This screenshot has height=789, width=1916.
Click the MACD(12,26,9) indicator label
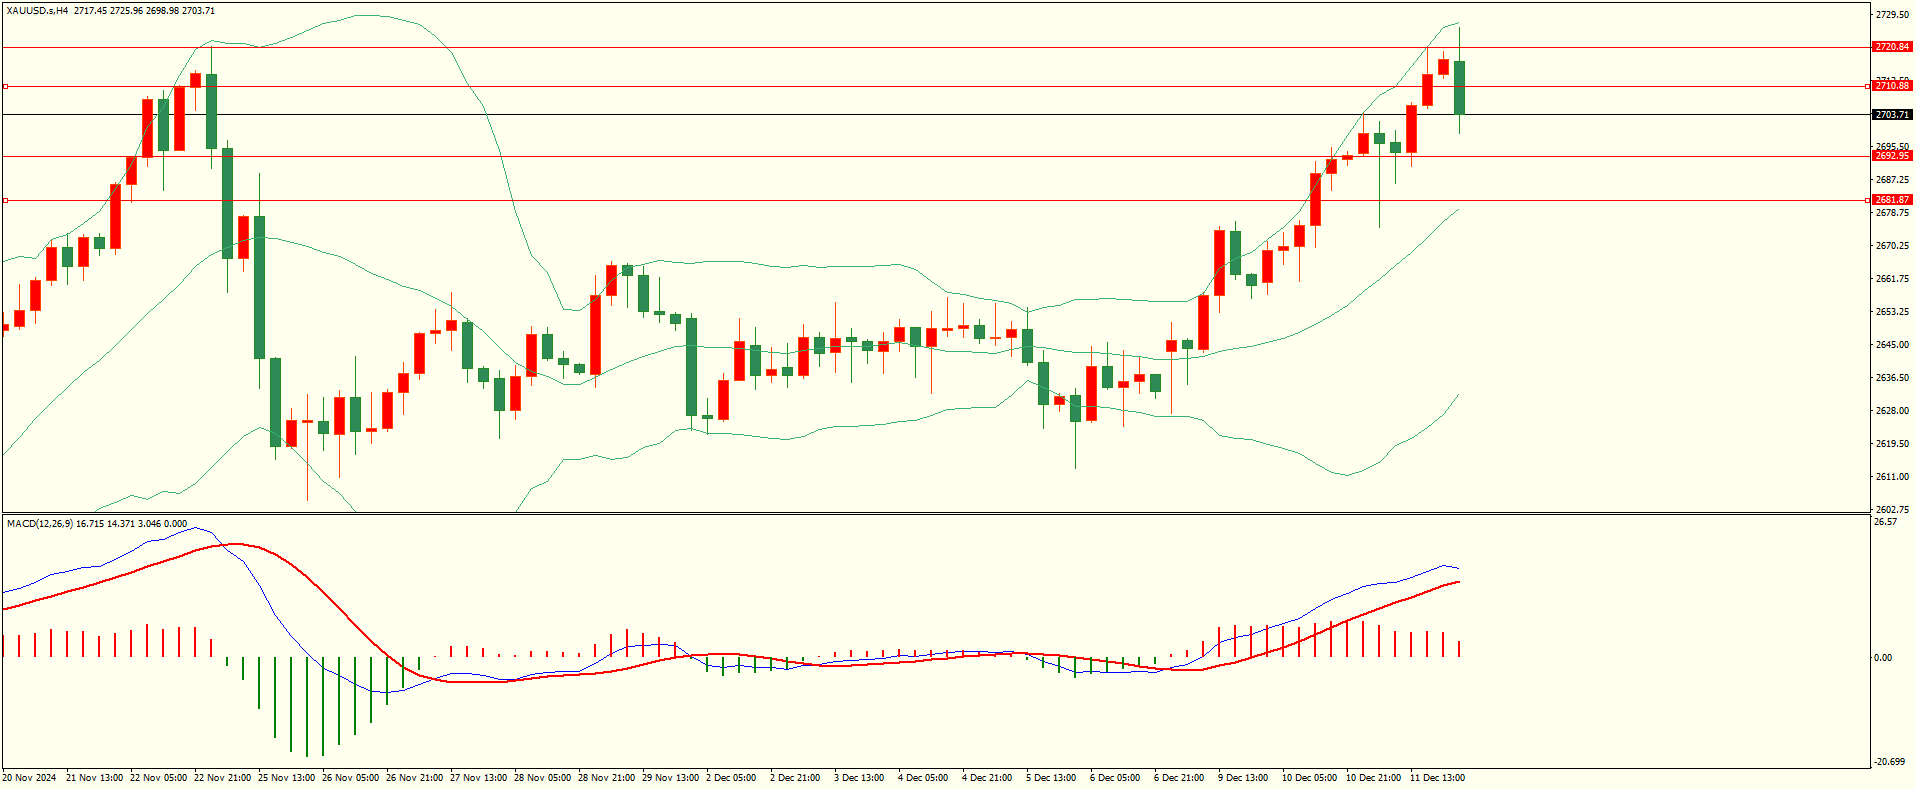[x=40, y=523]
